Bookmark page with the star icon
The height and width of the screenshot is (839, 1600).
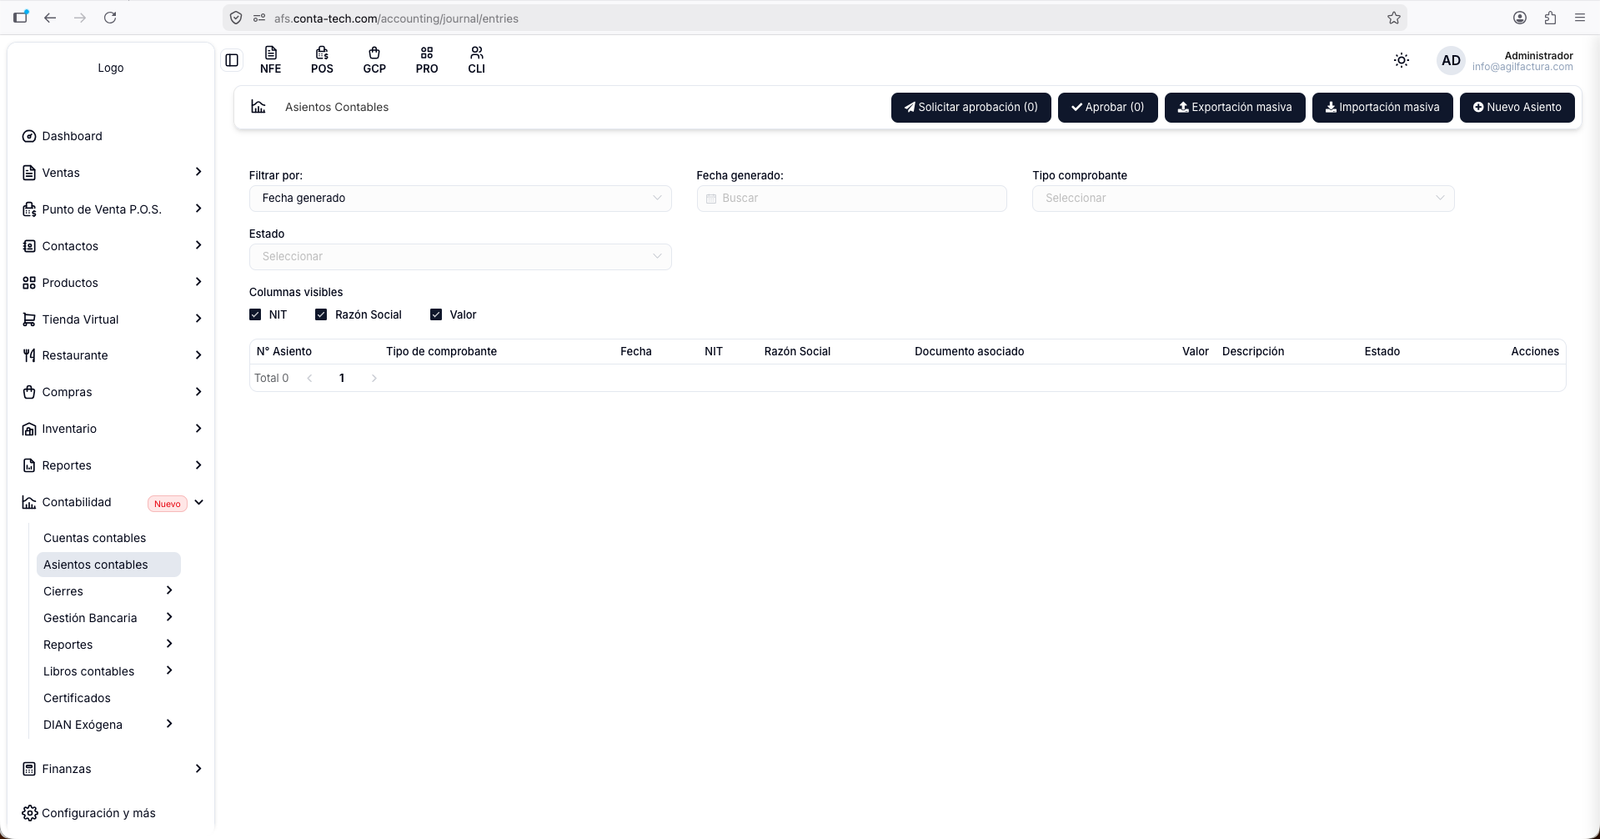tap(1394, 18)
